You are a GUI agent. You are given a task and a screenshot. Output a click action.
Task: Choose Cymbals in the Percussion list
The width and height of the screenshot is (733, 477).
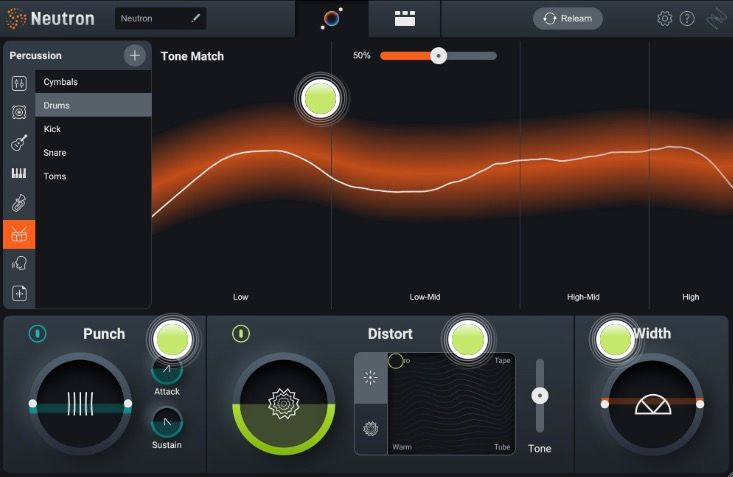(93, 82)
